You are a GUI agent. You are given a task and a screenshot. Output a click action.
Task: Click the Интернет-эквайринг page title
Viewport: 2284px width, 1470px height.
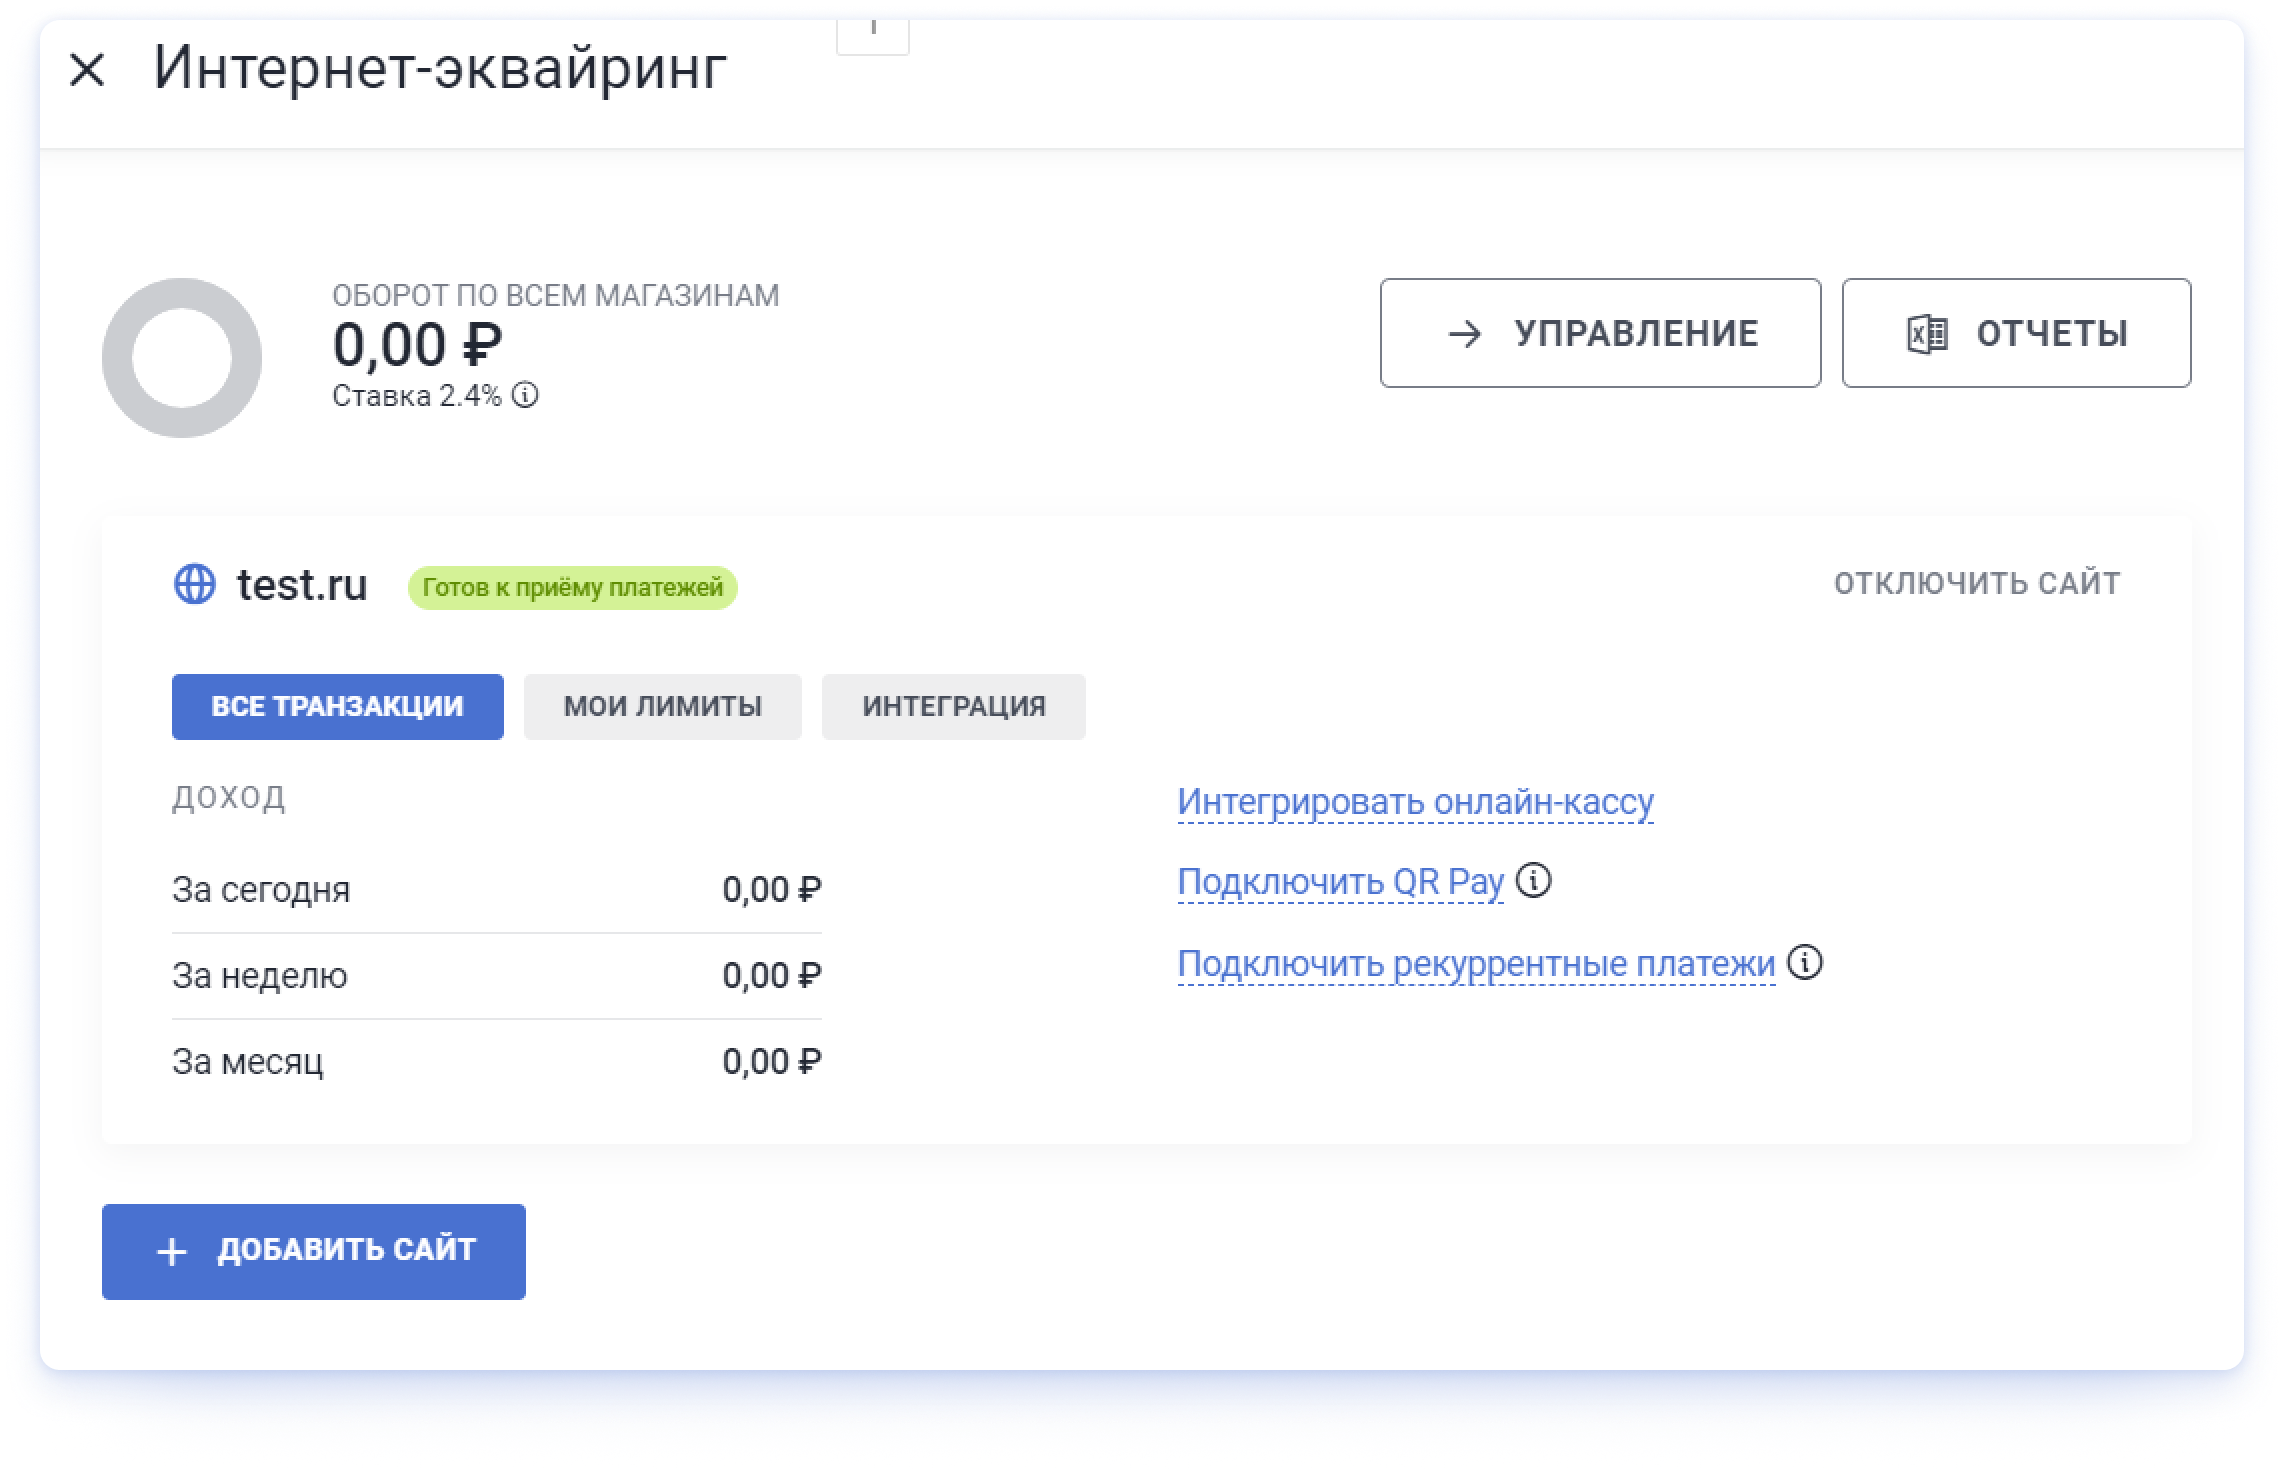pyautogui.click(x=440, y=69)
